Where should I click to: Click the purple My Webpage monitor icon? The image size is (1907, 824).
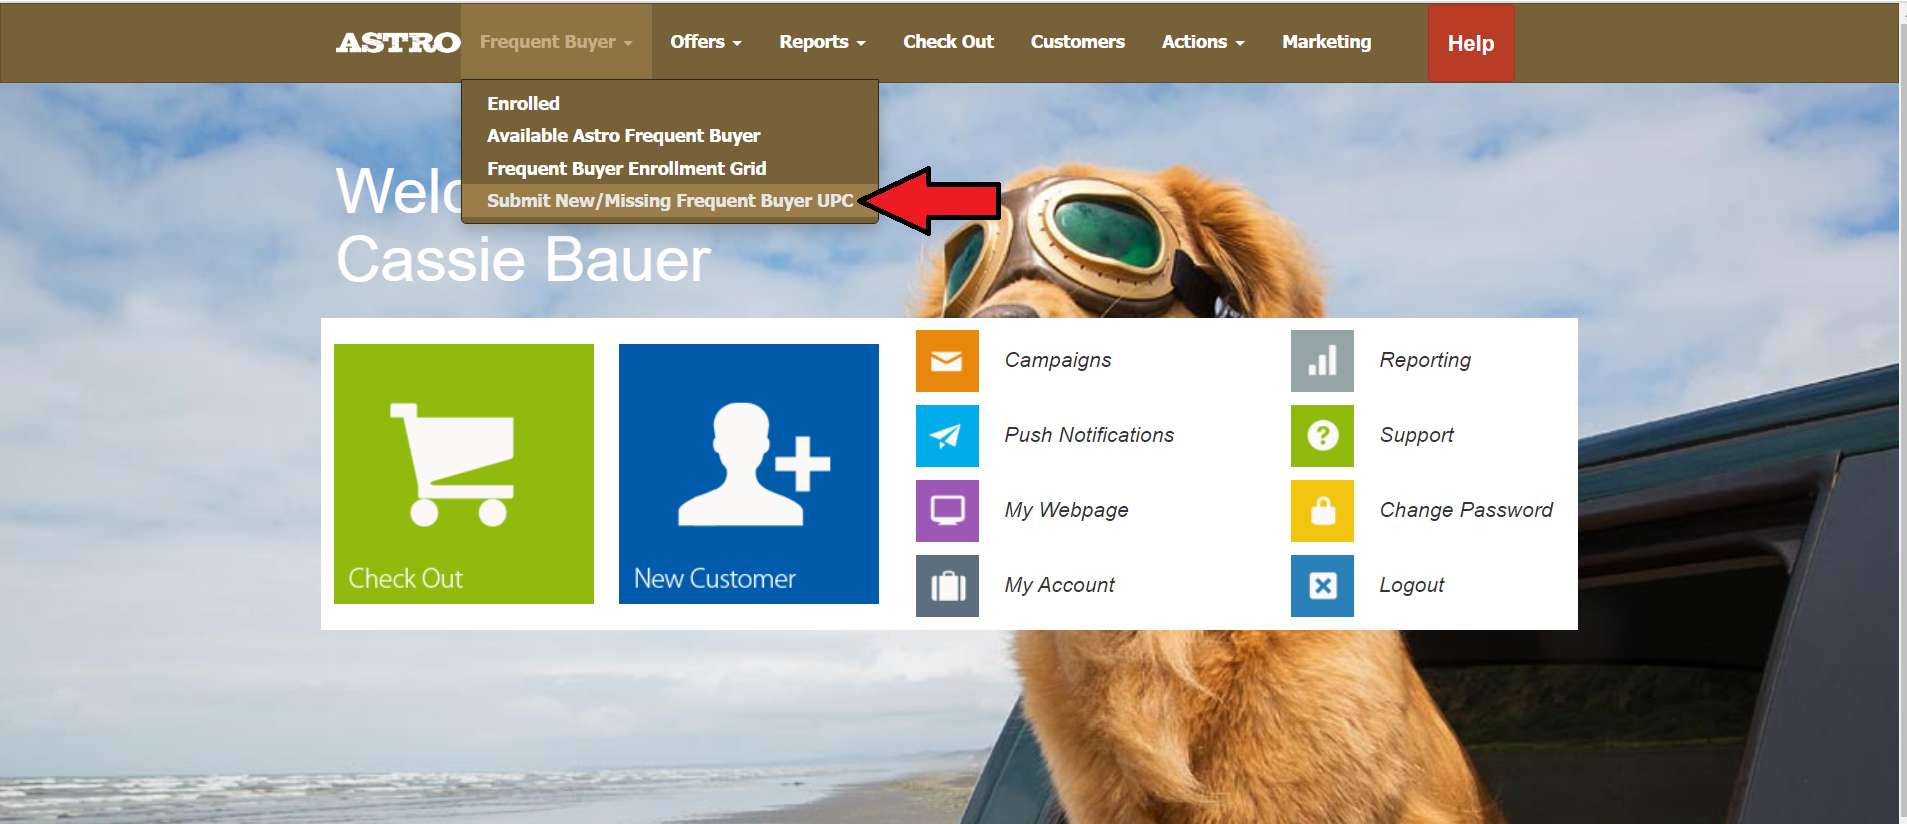(947, 511)
